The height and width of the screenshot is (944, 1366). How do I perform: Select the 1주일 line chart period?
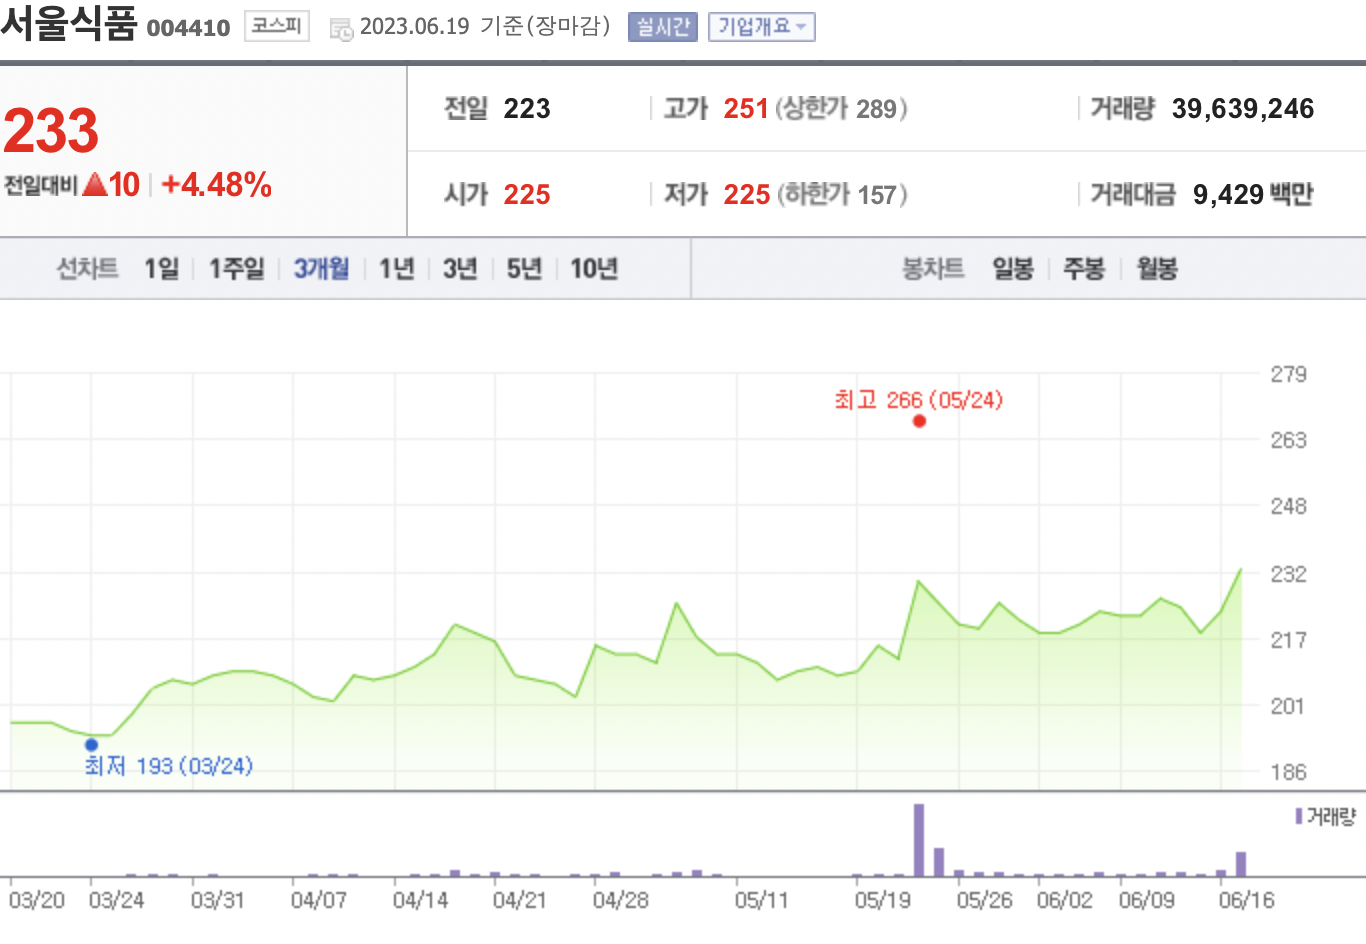point(236,268)
